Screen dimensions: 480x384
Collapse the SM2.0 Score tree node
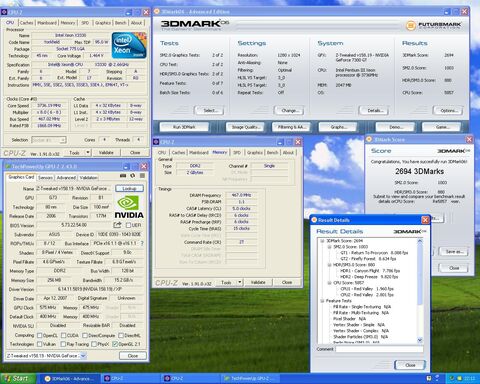[x=329, y=247]
